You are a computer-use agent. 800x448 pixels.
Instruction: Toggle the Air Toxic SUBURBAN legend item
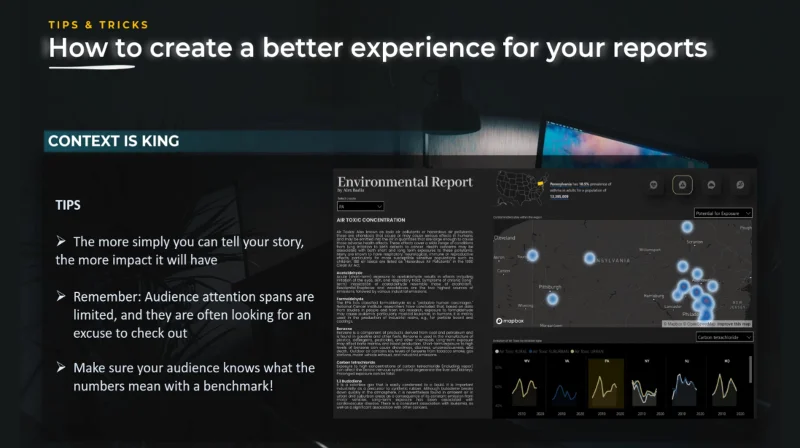[549, 352]
